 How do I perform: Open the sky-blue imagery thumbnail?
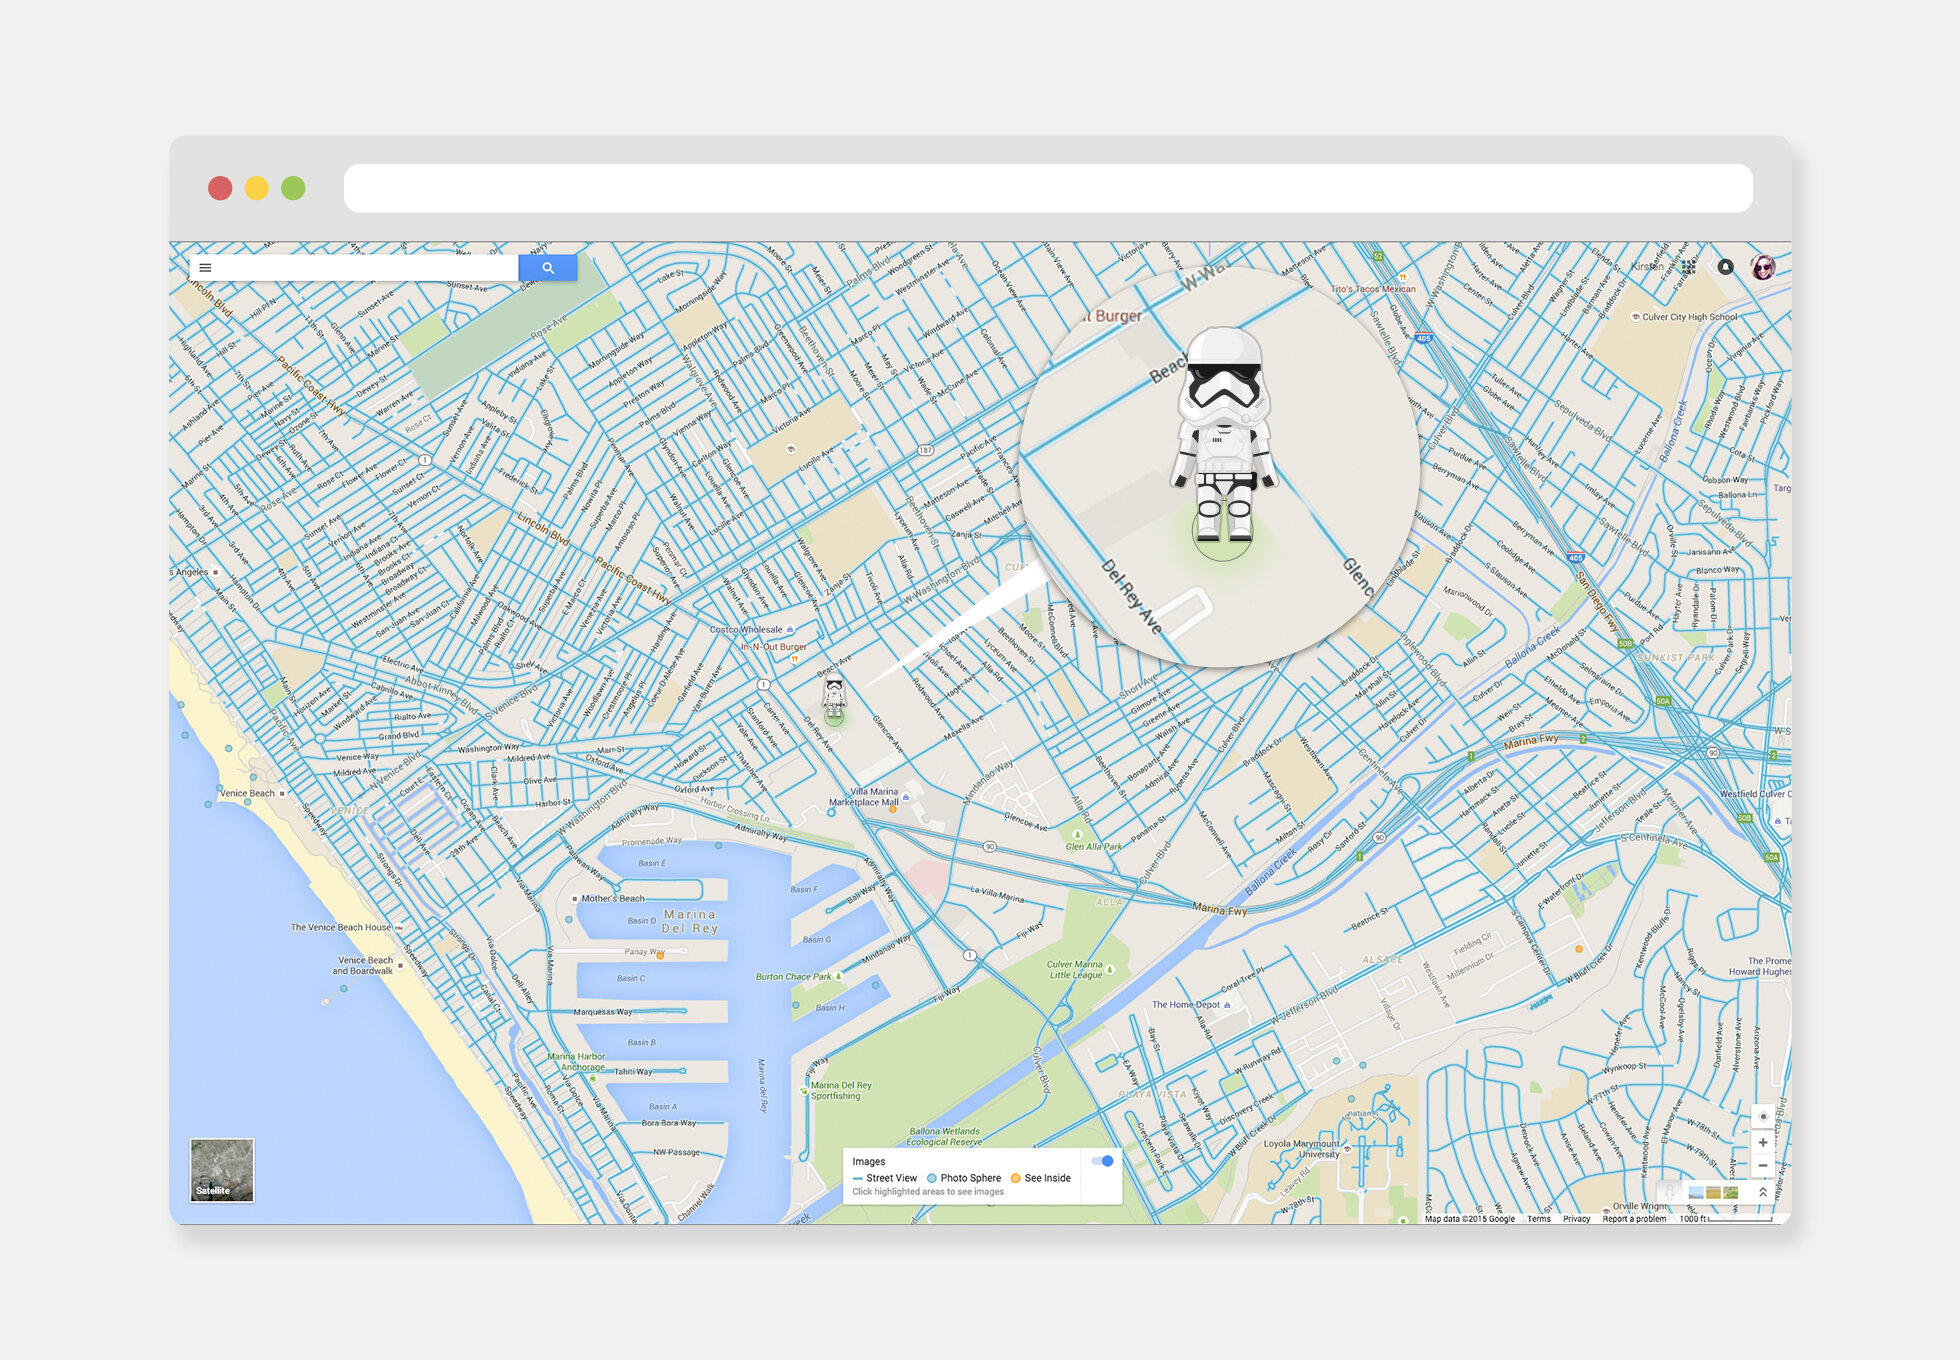coord(1696,1192)
